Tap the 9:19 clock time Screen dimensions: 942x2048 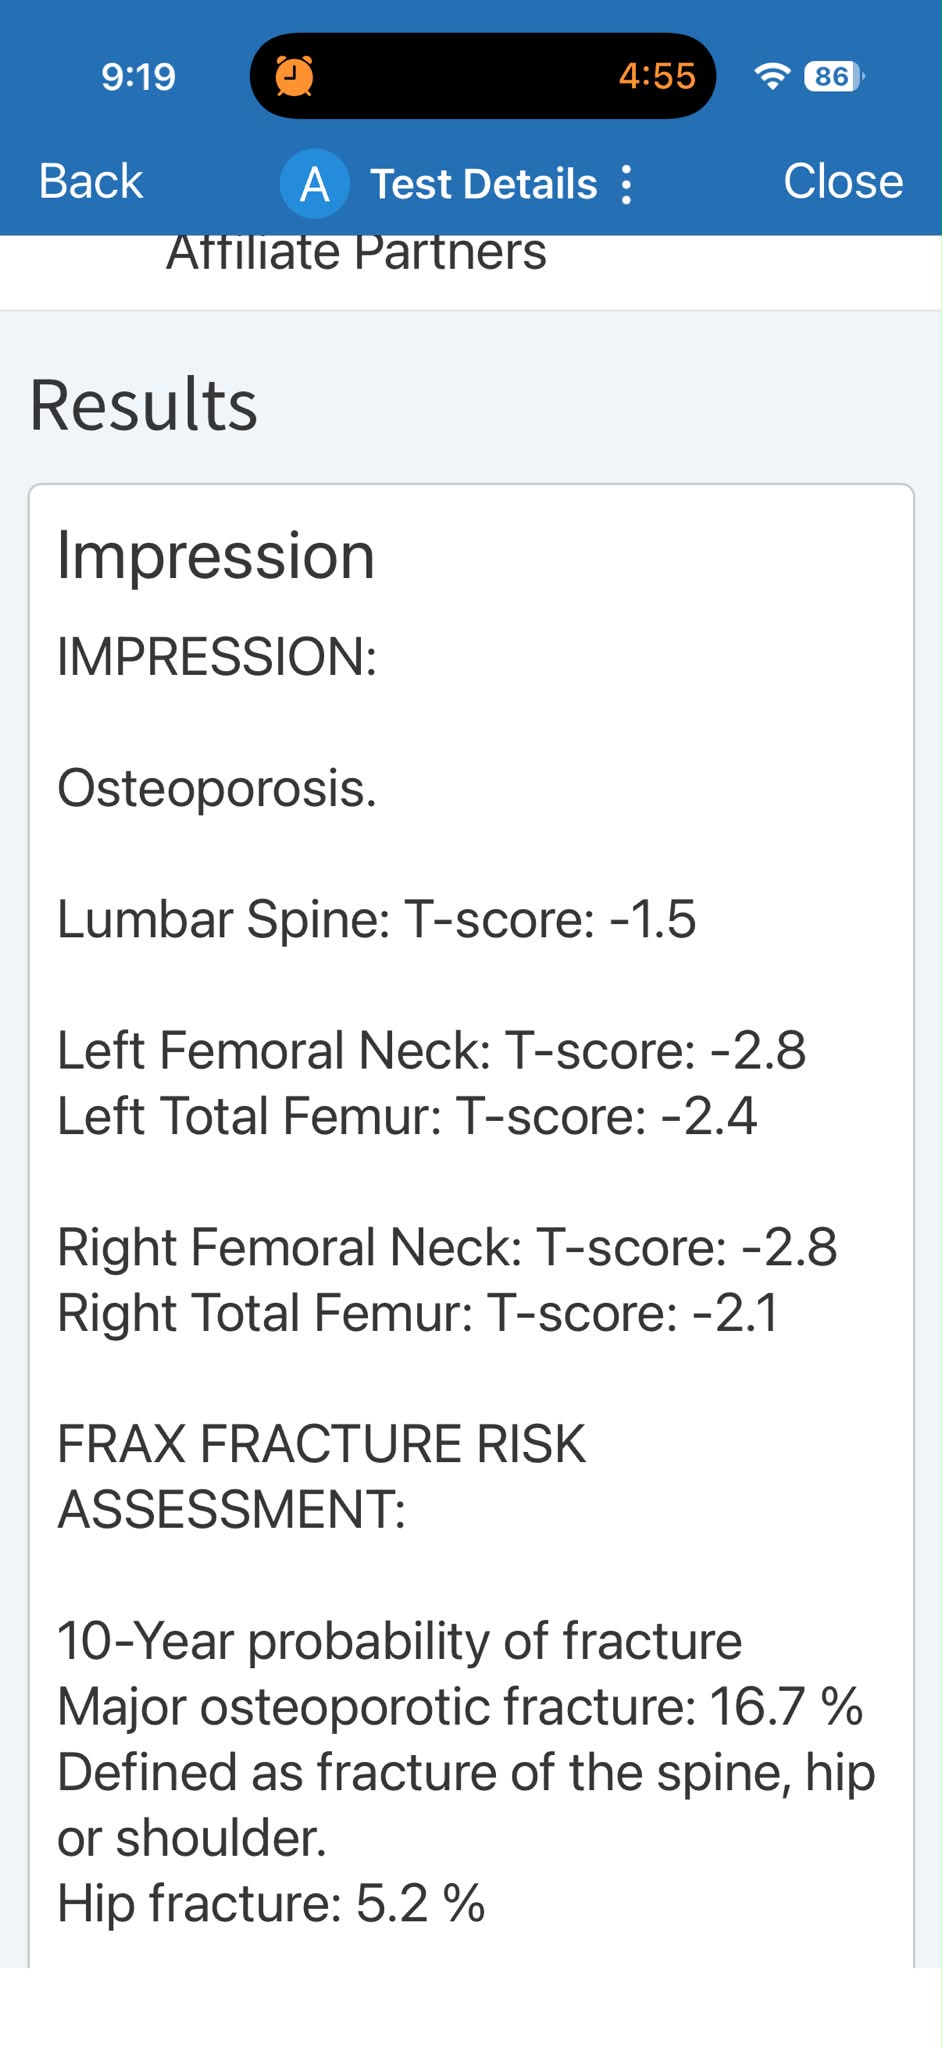(x=138, y=76)
